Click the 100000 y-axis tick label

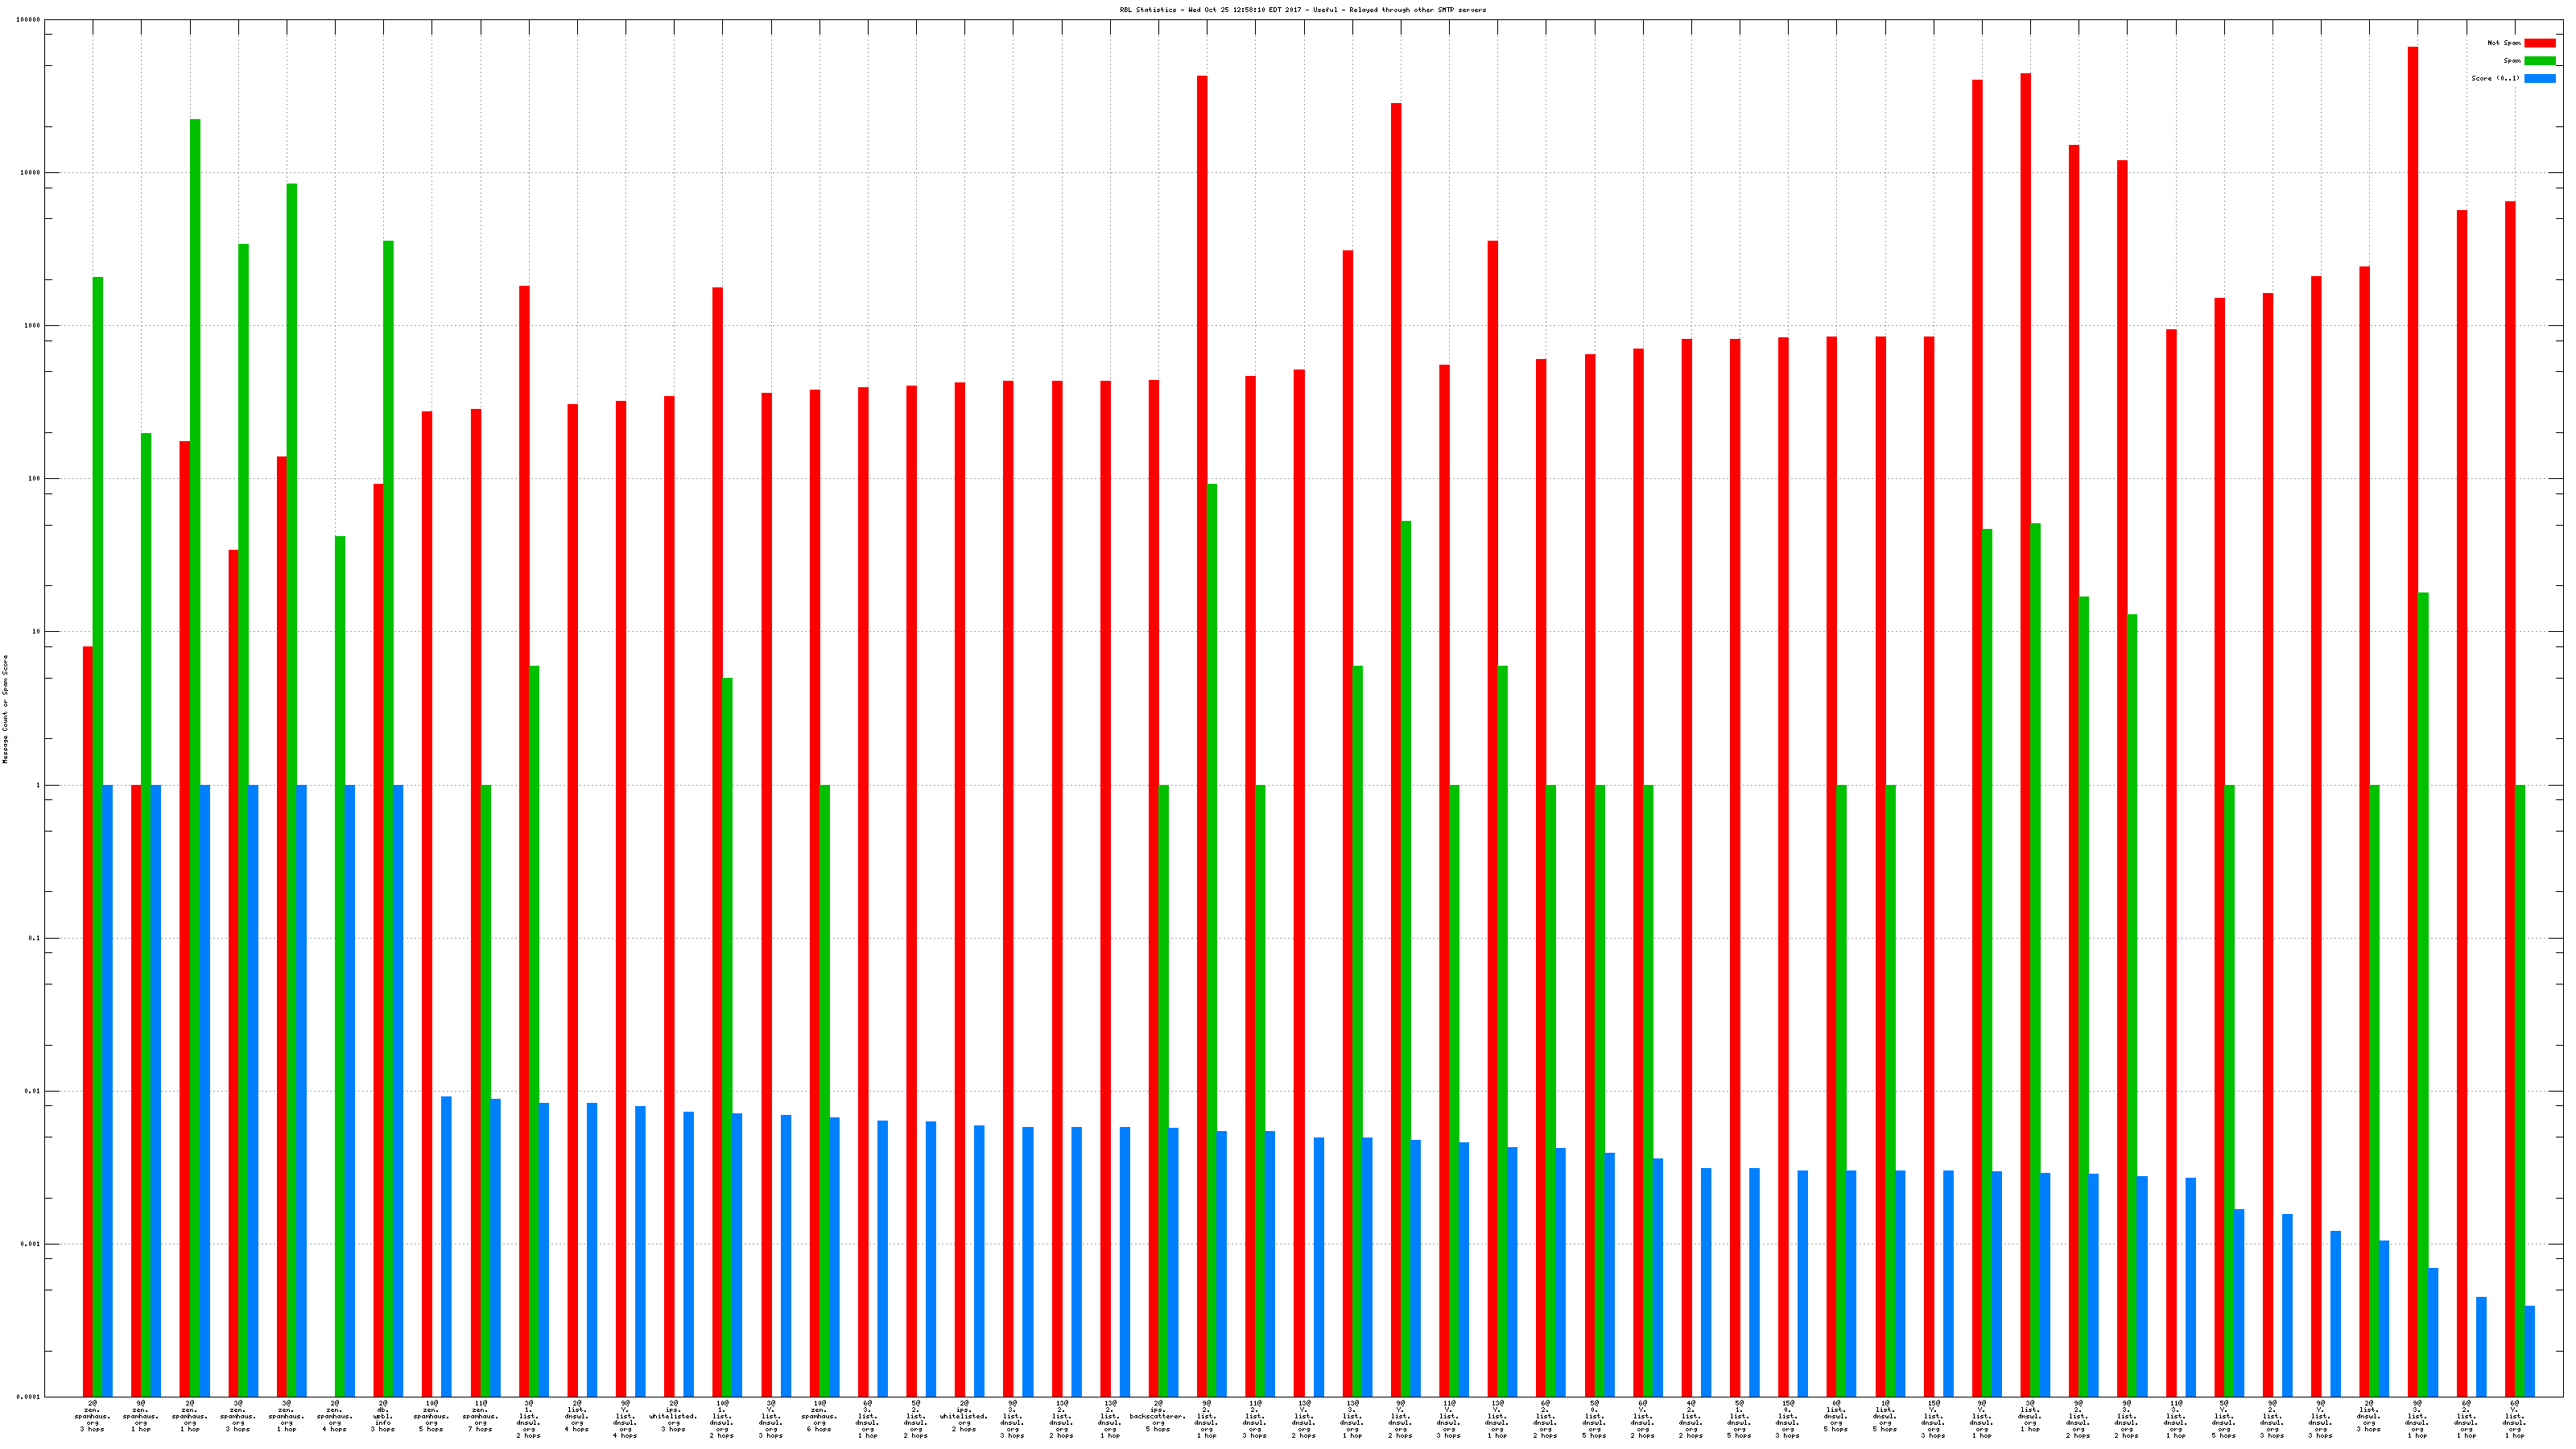tap(29, 20)
